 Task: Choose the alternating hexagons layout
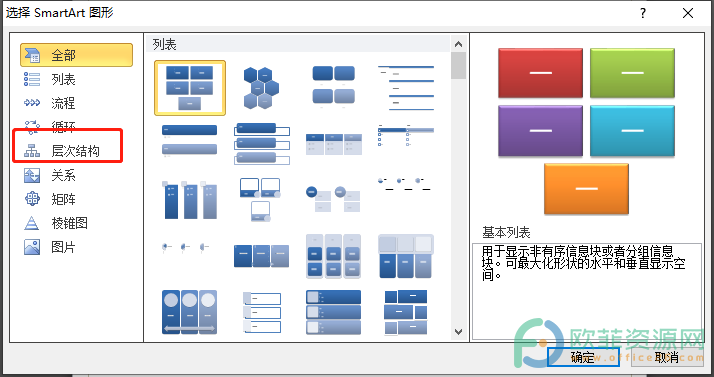pos(261,87)
